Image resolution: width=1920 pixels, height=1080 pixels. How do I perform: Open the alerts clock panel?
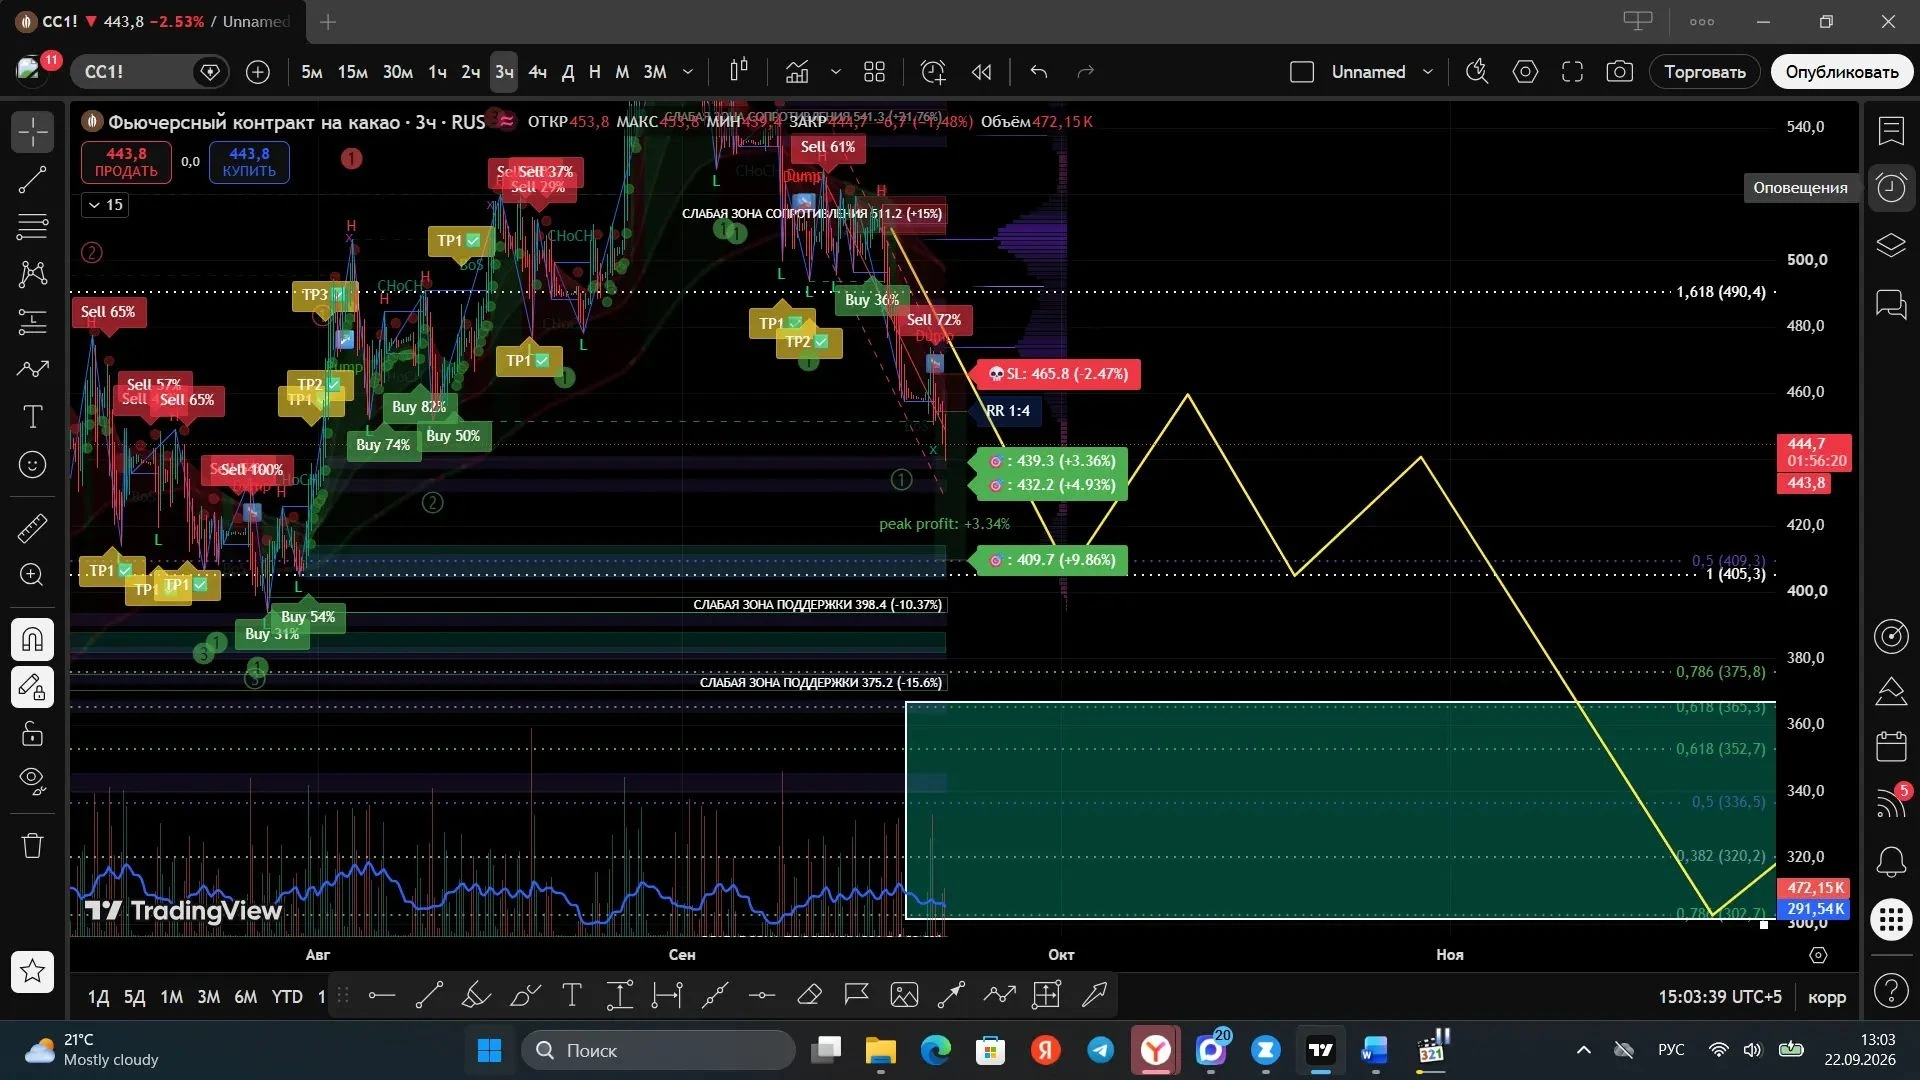tap(1891, 188)
